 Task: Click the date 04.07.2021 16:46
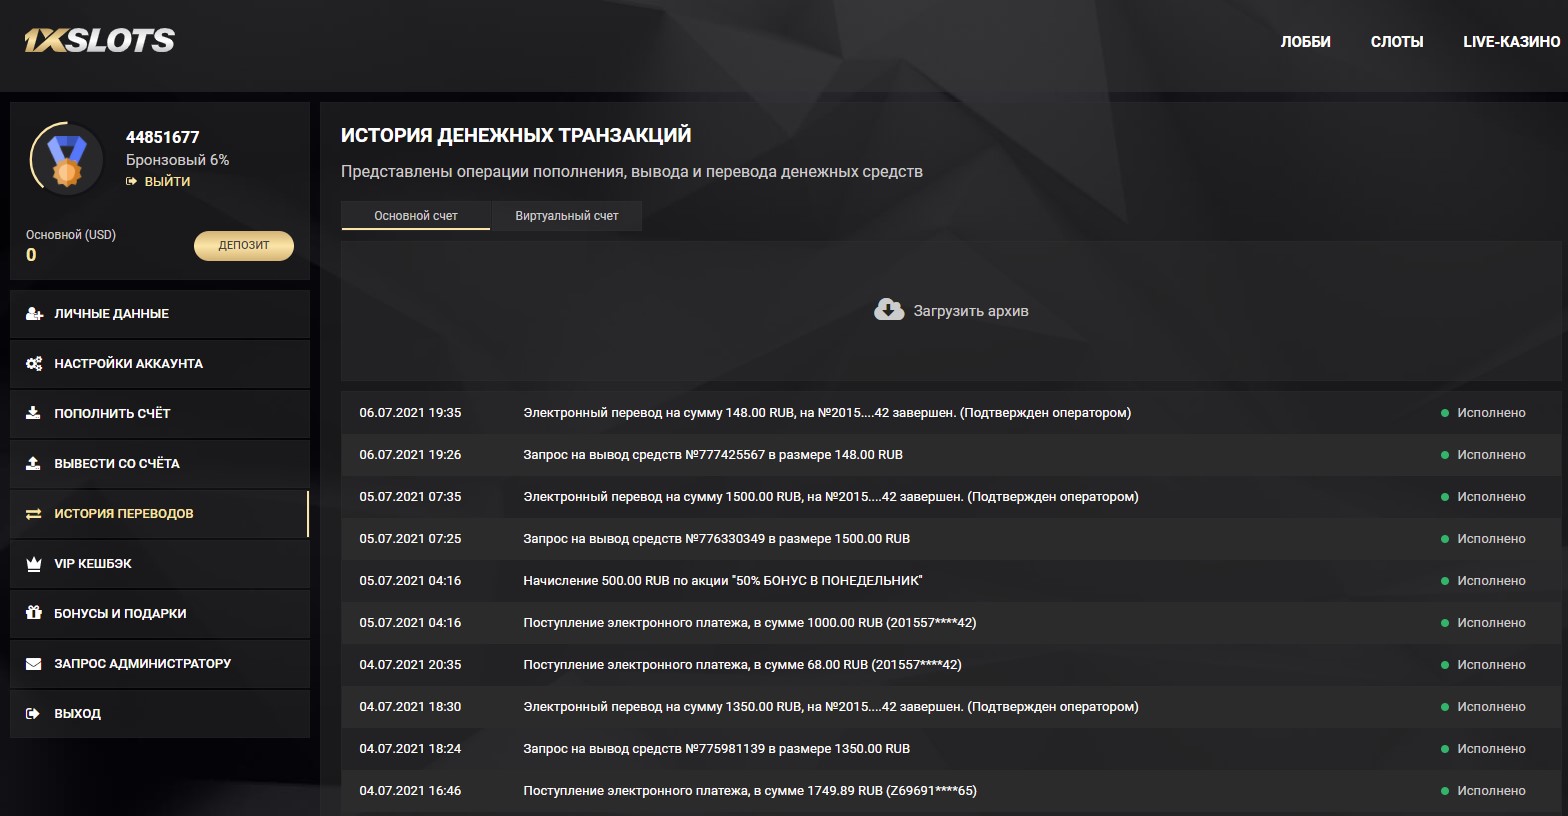tap(410, 790)
